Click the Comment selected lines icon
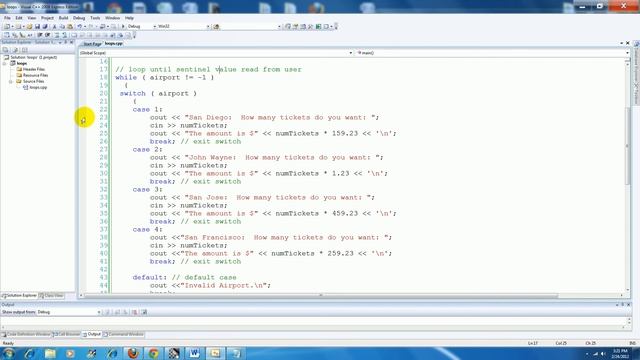Viewport: 640px width, 360px height. (x=57, y=36)
